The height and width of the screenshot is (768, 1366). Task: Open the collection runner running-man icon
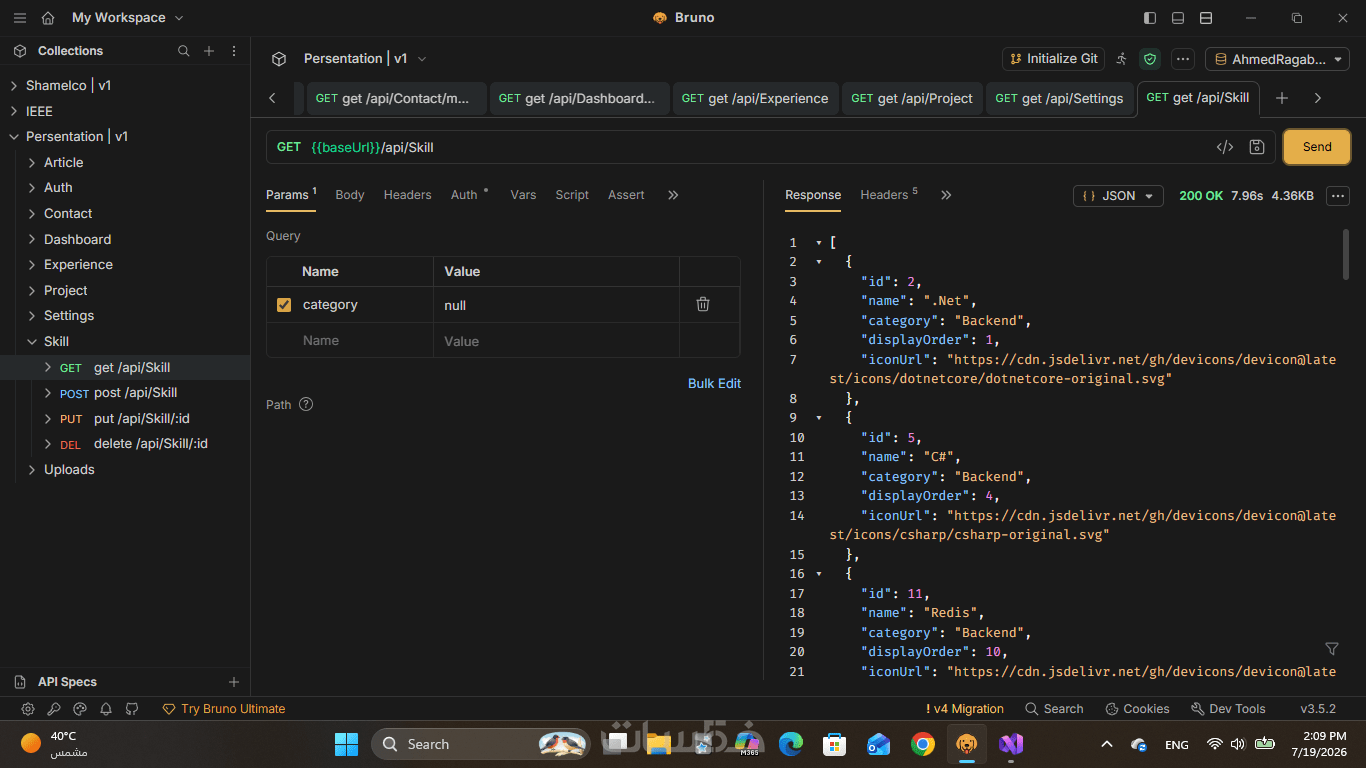(1122, 59)
